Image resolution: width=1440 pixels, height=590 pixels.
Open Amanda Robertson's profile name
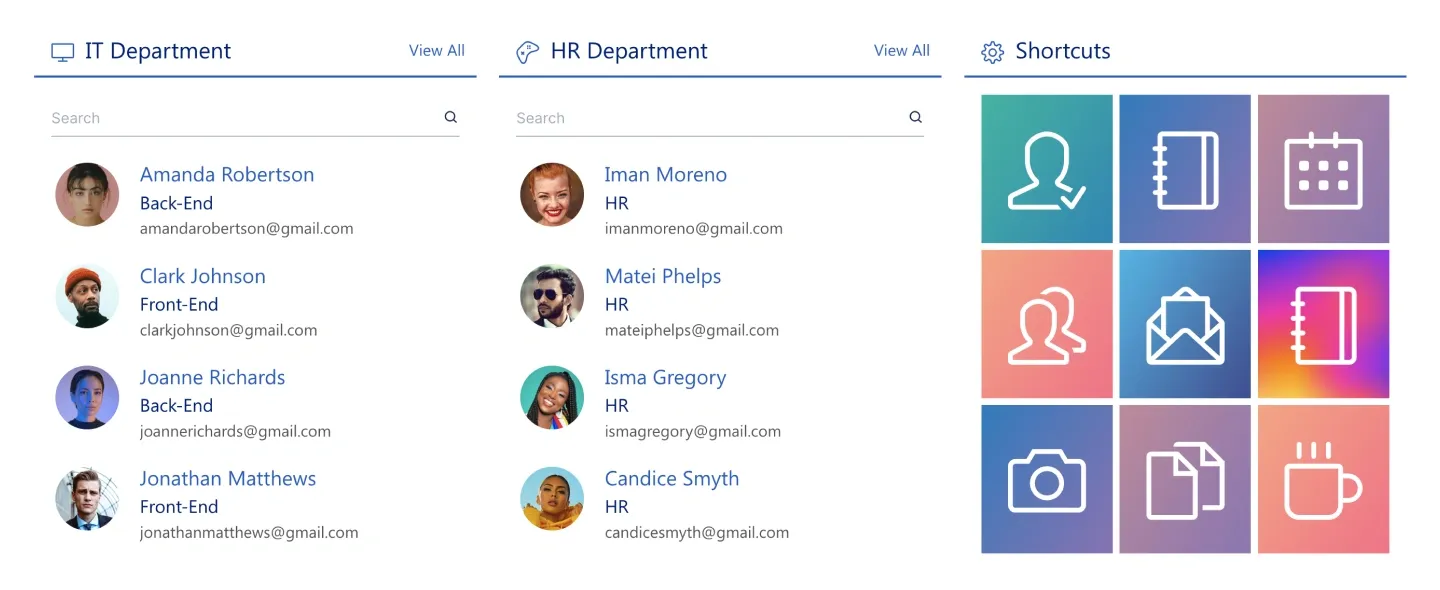click(227, 174)
